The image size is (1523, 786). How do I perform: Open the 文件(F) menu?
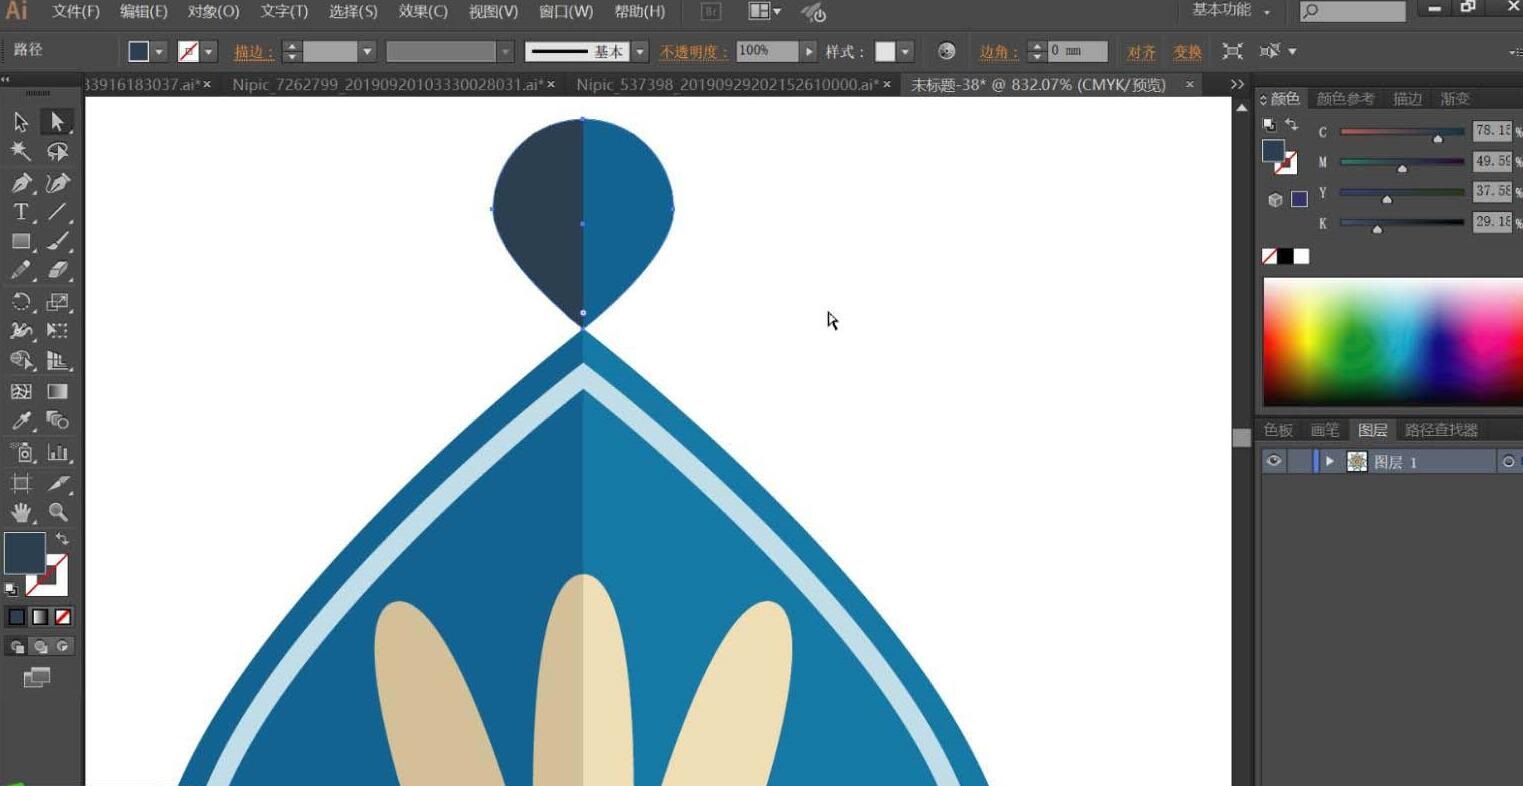(76, 12)
